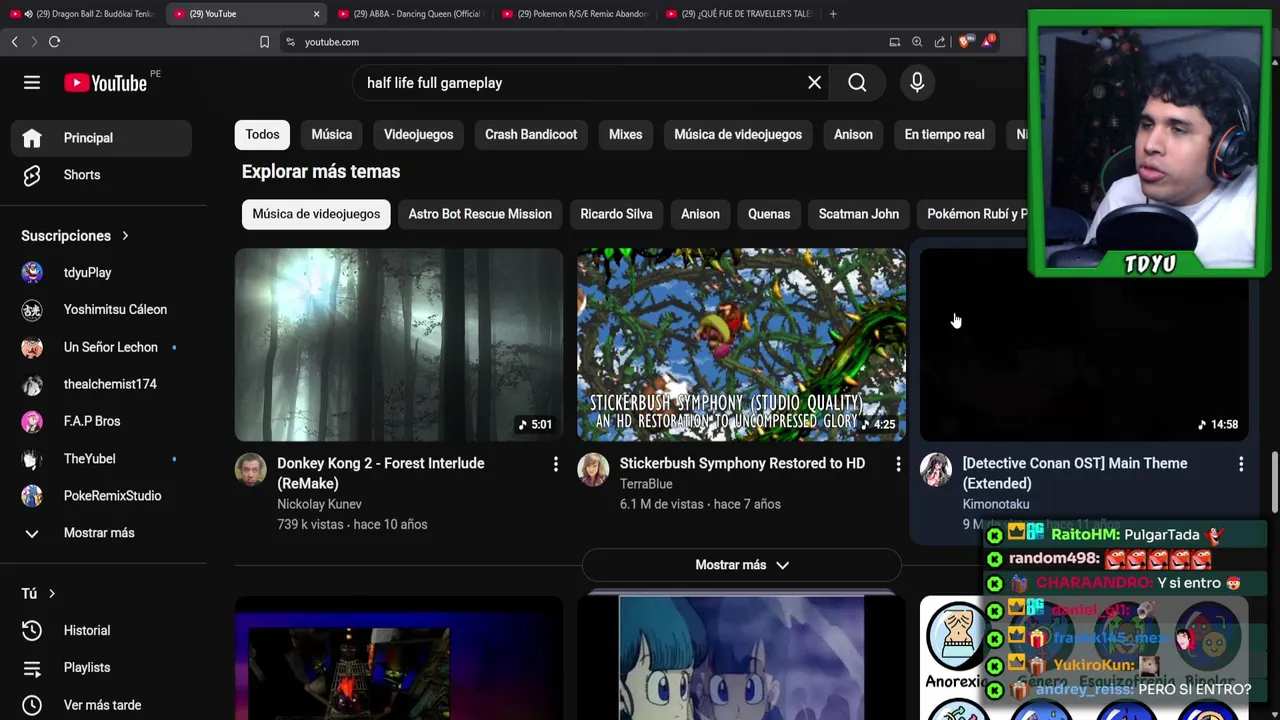The image size is (1280, 720).
Task: Open Principal home in sidebar
Action: 101,138
